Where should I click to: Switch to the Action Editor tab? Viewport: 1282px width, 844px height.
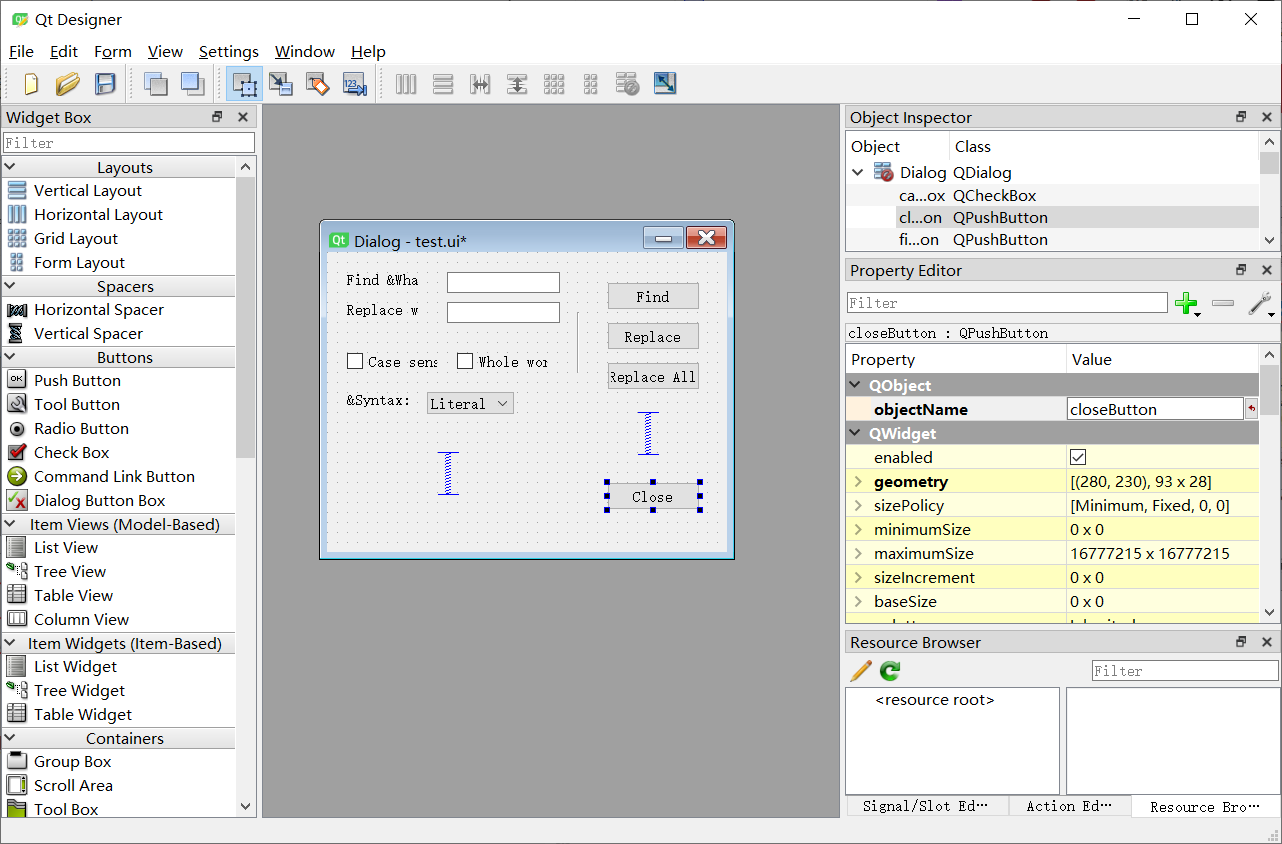point(1069,806)
